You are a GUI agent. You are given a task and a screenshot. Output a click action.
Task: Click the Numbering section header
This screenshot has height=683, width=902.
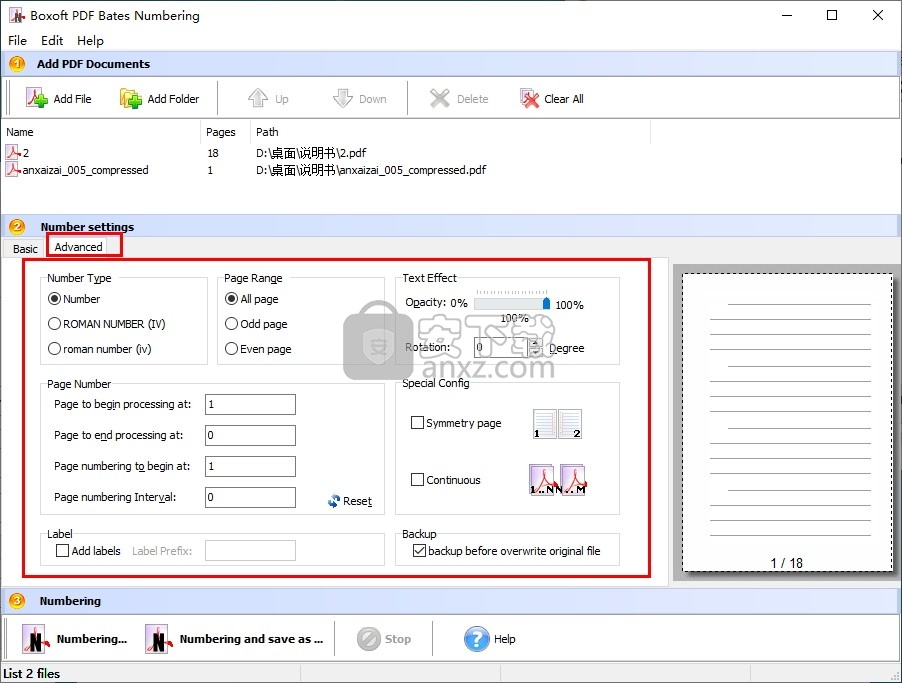tap(450, 601)
